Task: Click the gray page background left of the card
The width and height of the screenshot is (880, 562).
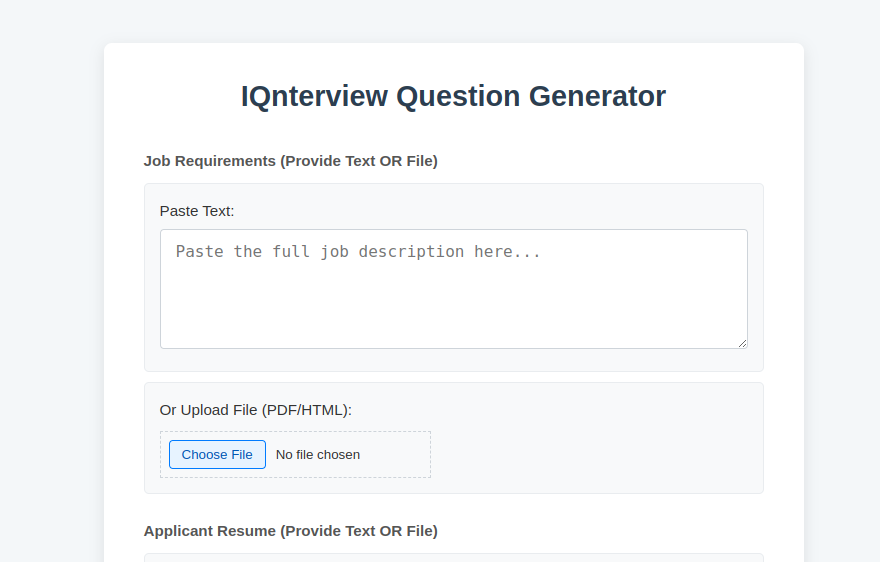Action: tap(50, 300)
